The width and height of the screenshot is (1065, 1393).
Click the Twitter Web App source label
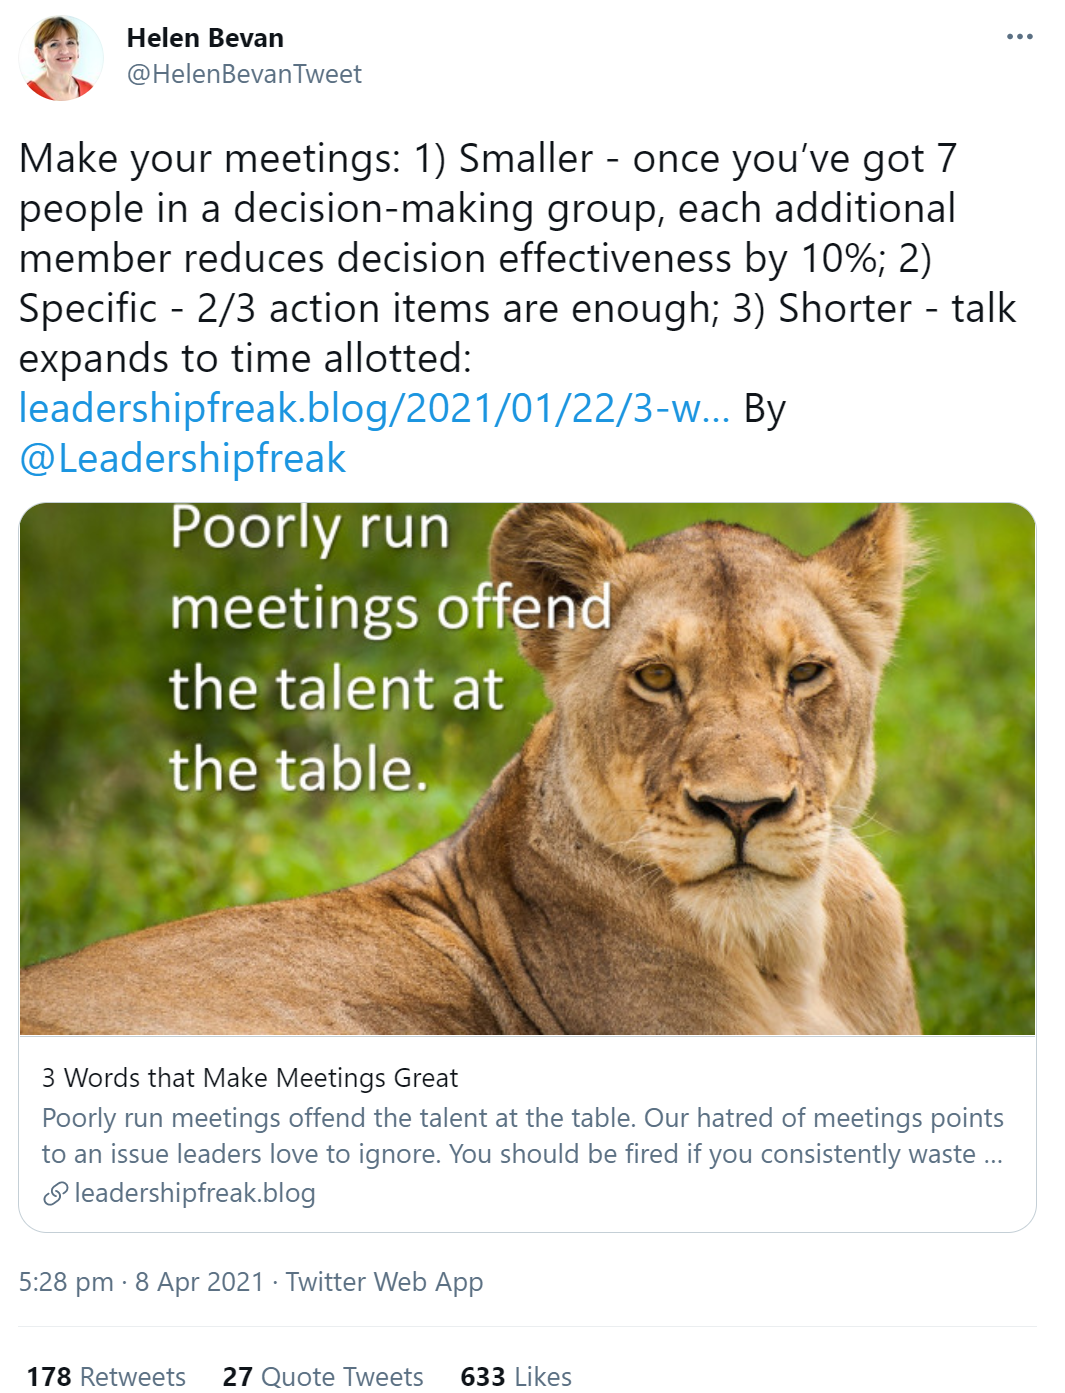tap(384, 1282)
